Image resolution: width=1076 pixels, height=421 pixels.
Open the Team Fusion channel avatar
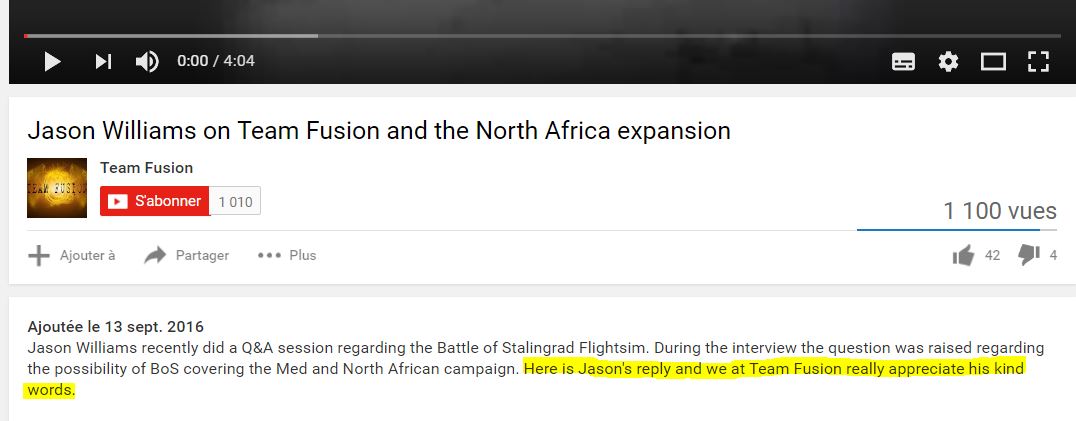(x=57, y=188)
